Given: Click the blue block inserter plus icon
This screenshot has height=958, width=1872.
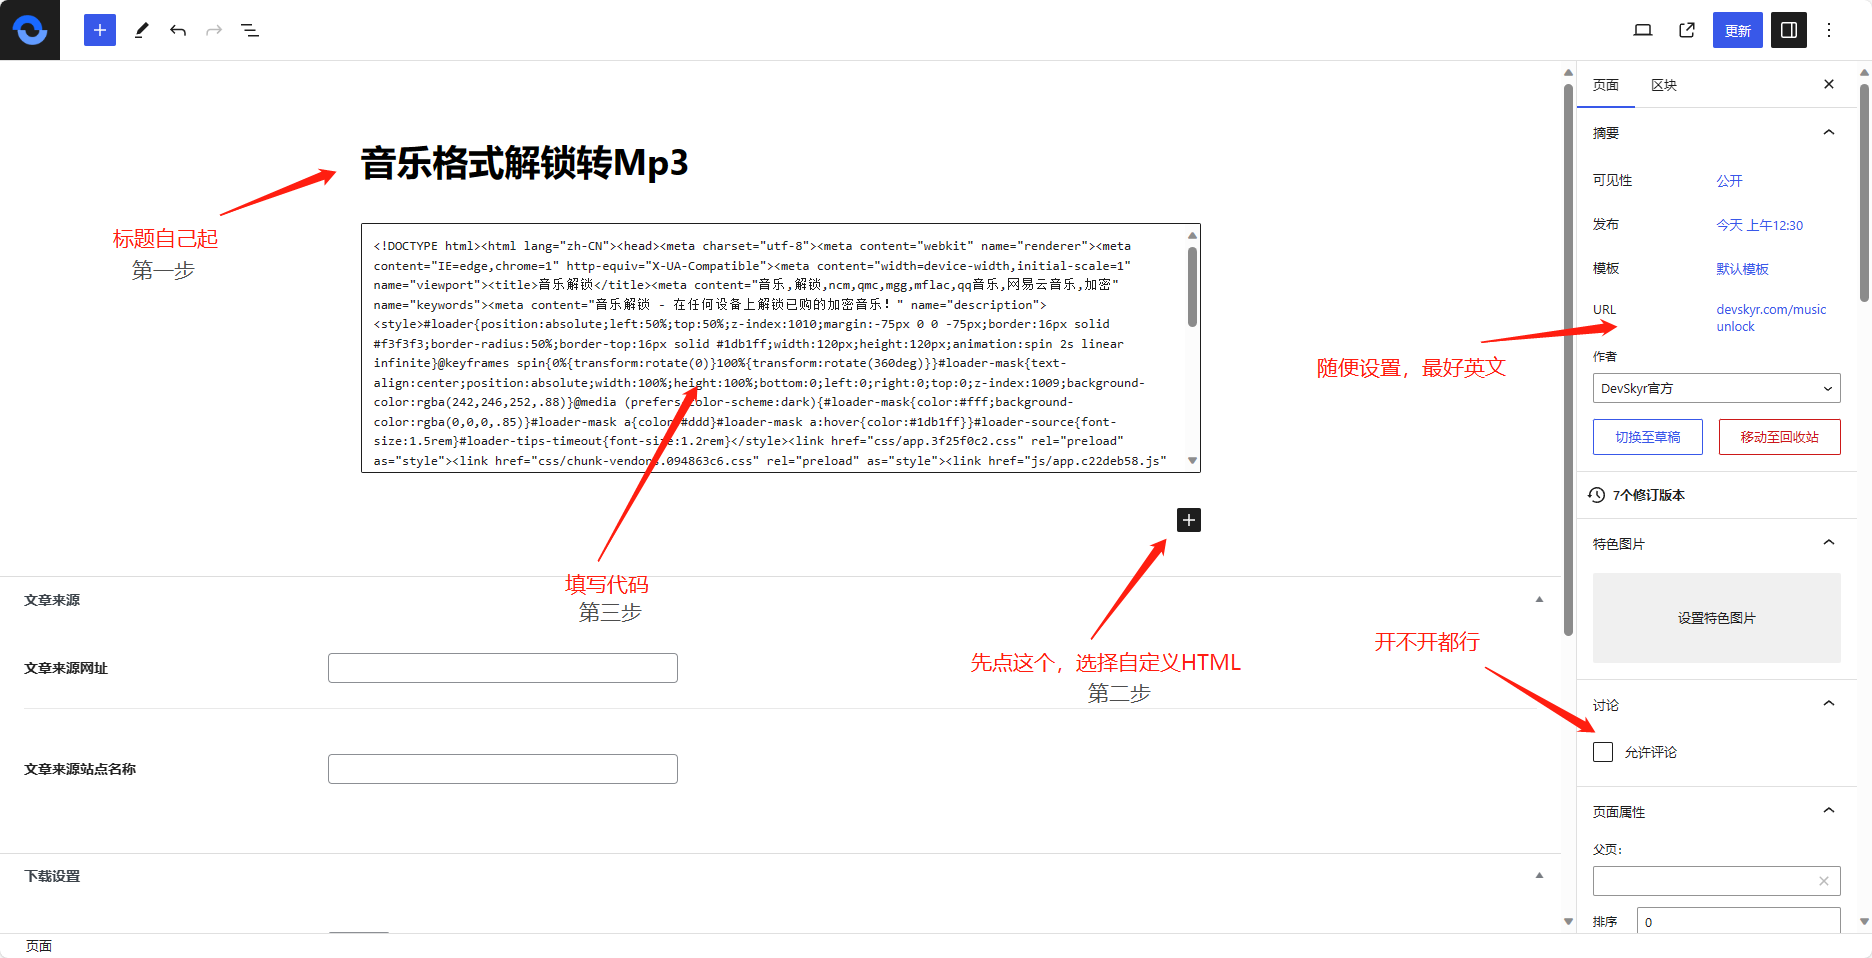Looking at the screenshot, I should (100, 30).
